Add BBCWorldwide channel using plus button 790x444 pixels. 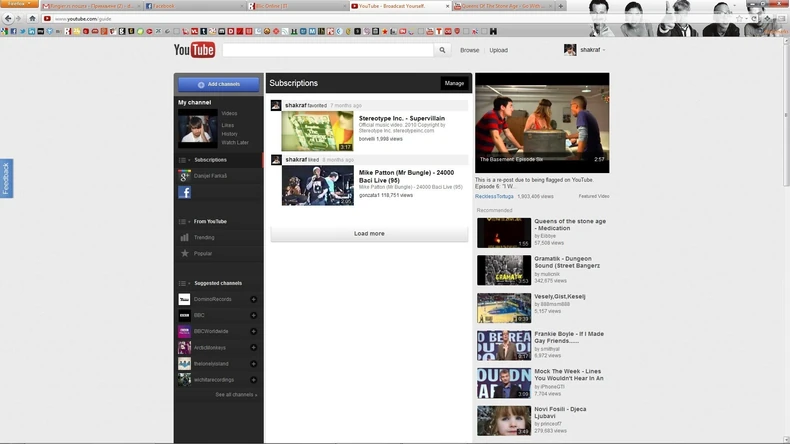point(253,331)
